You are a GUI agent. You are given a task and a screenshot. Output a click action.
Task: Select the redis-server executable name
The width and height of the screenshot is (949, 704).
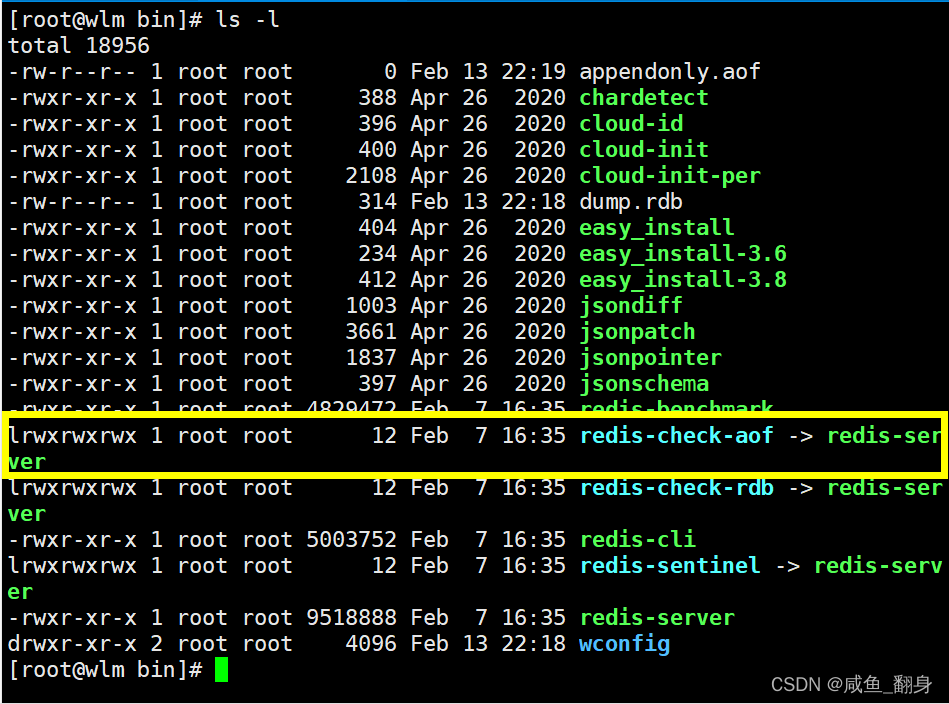[x=657, y=618]
